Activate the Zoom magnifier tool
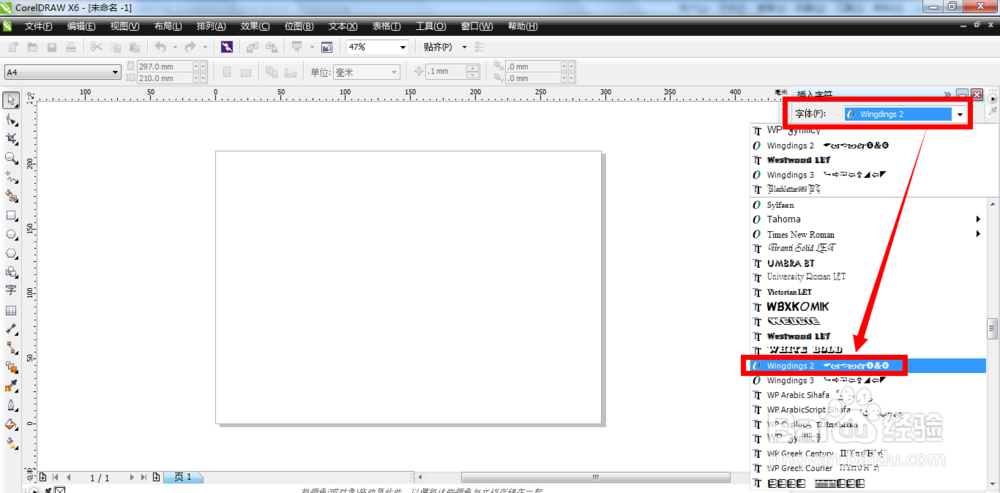This screenshot has height=493, width=1000. (x=11, y=158)
